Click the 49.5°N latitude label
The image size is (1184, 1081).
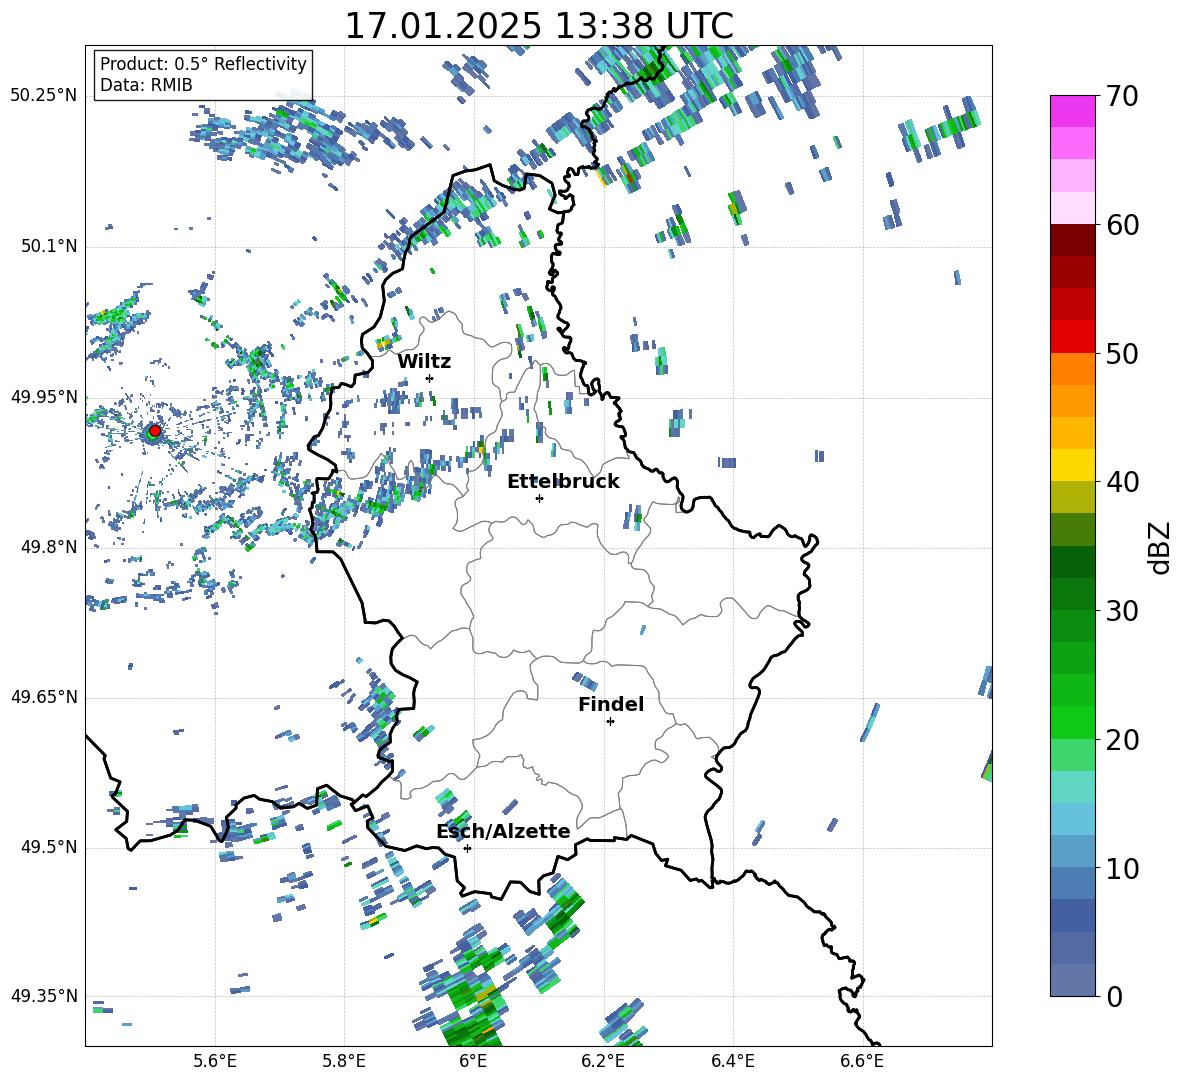[x=48, y=847]
